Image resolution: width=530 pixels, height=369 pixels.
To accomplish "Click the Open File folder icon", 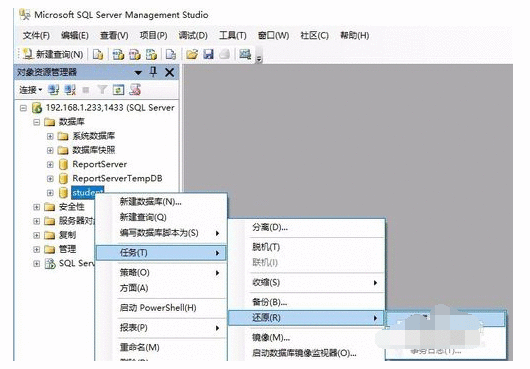I will coord(192,54).
